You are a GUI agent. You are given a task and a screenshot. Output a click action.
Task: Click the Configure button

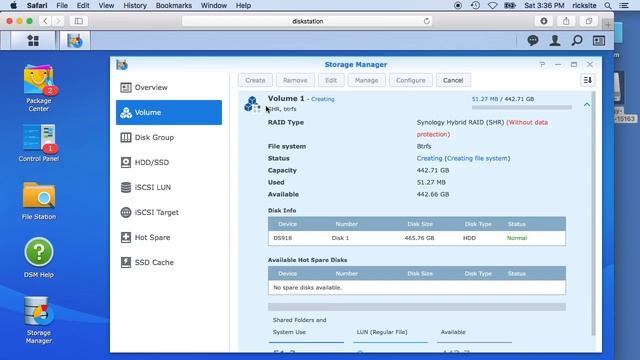click(x=411, y=80)
